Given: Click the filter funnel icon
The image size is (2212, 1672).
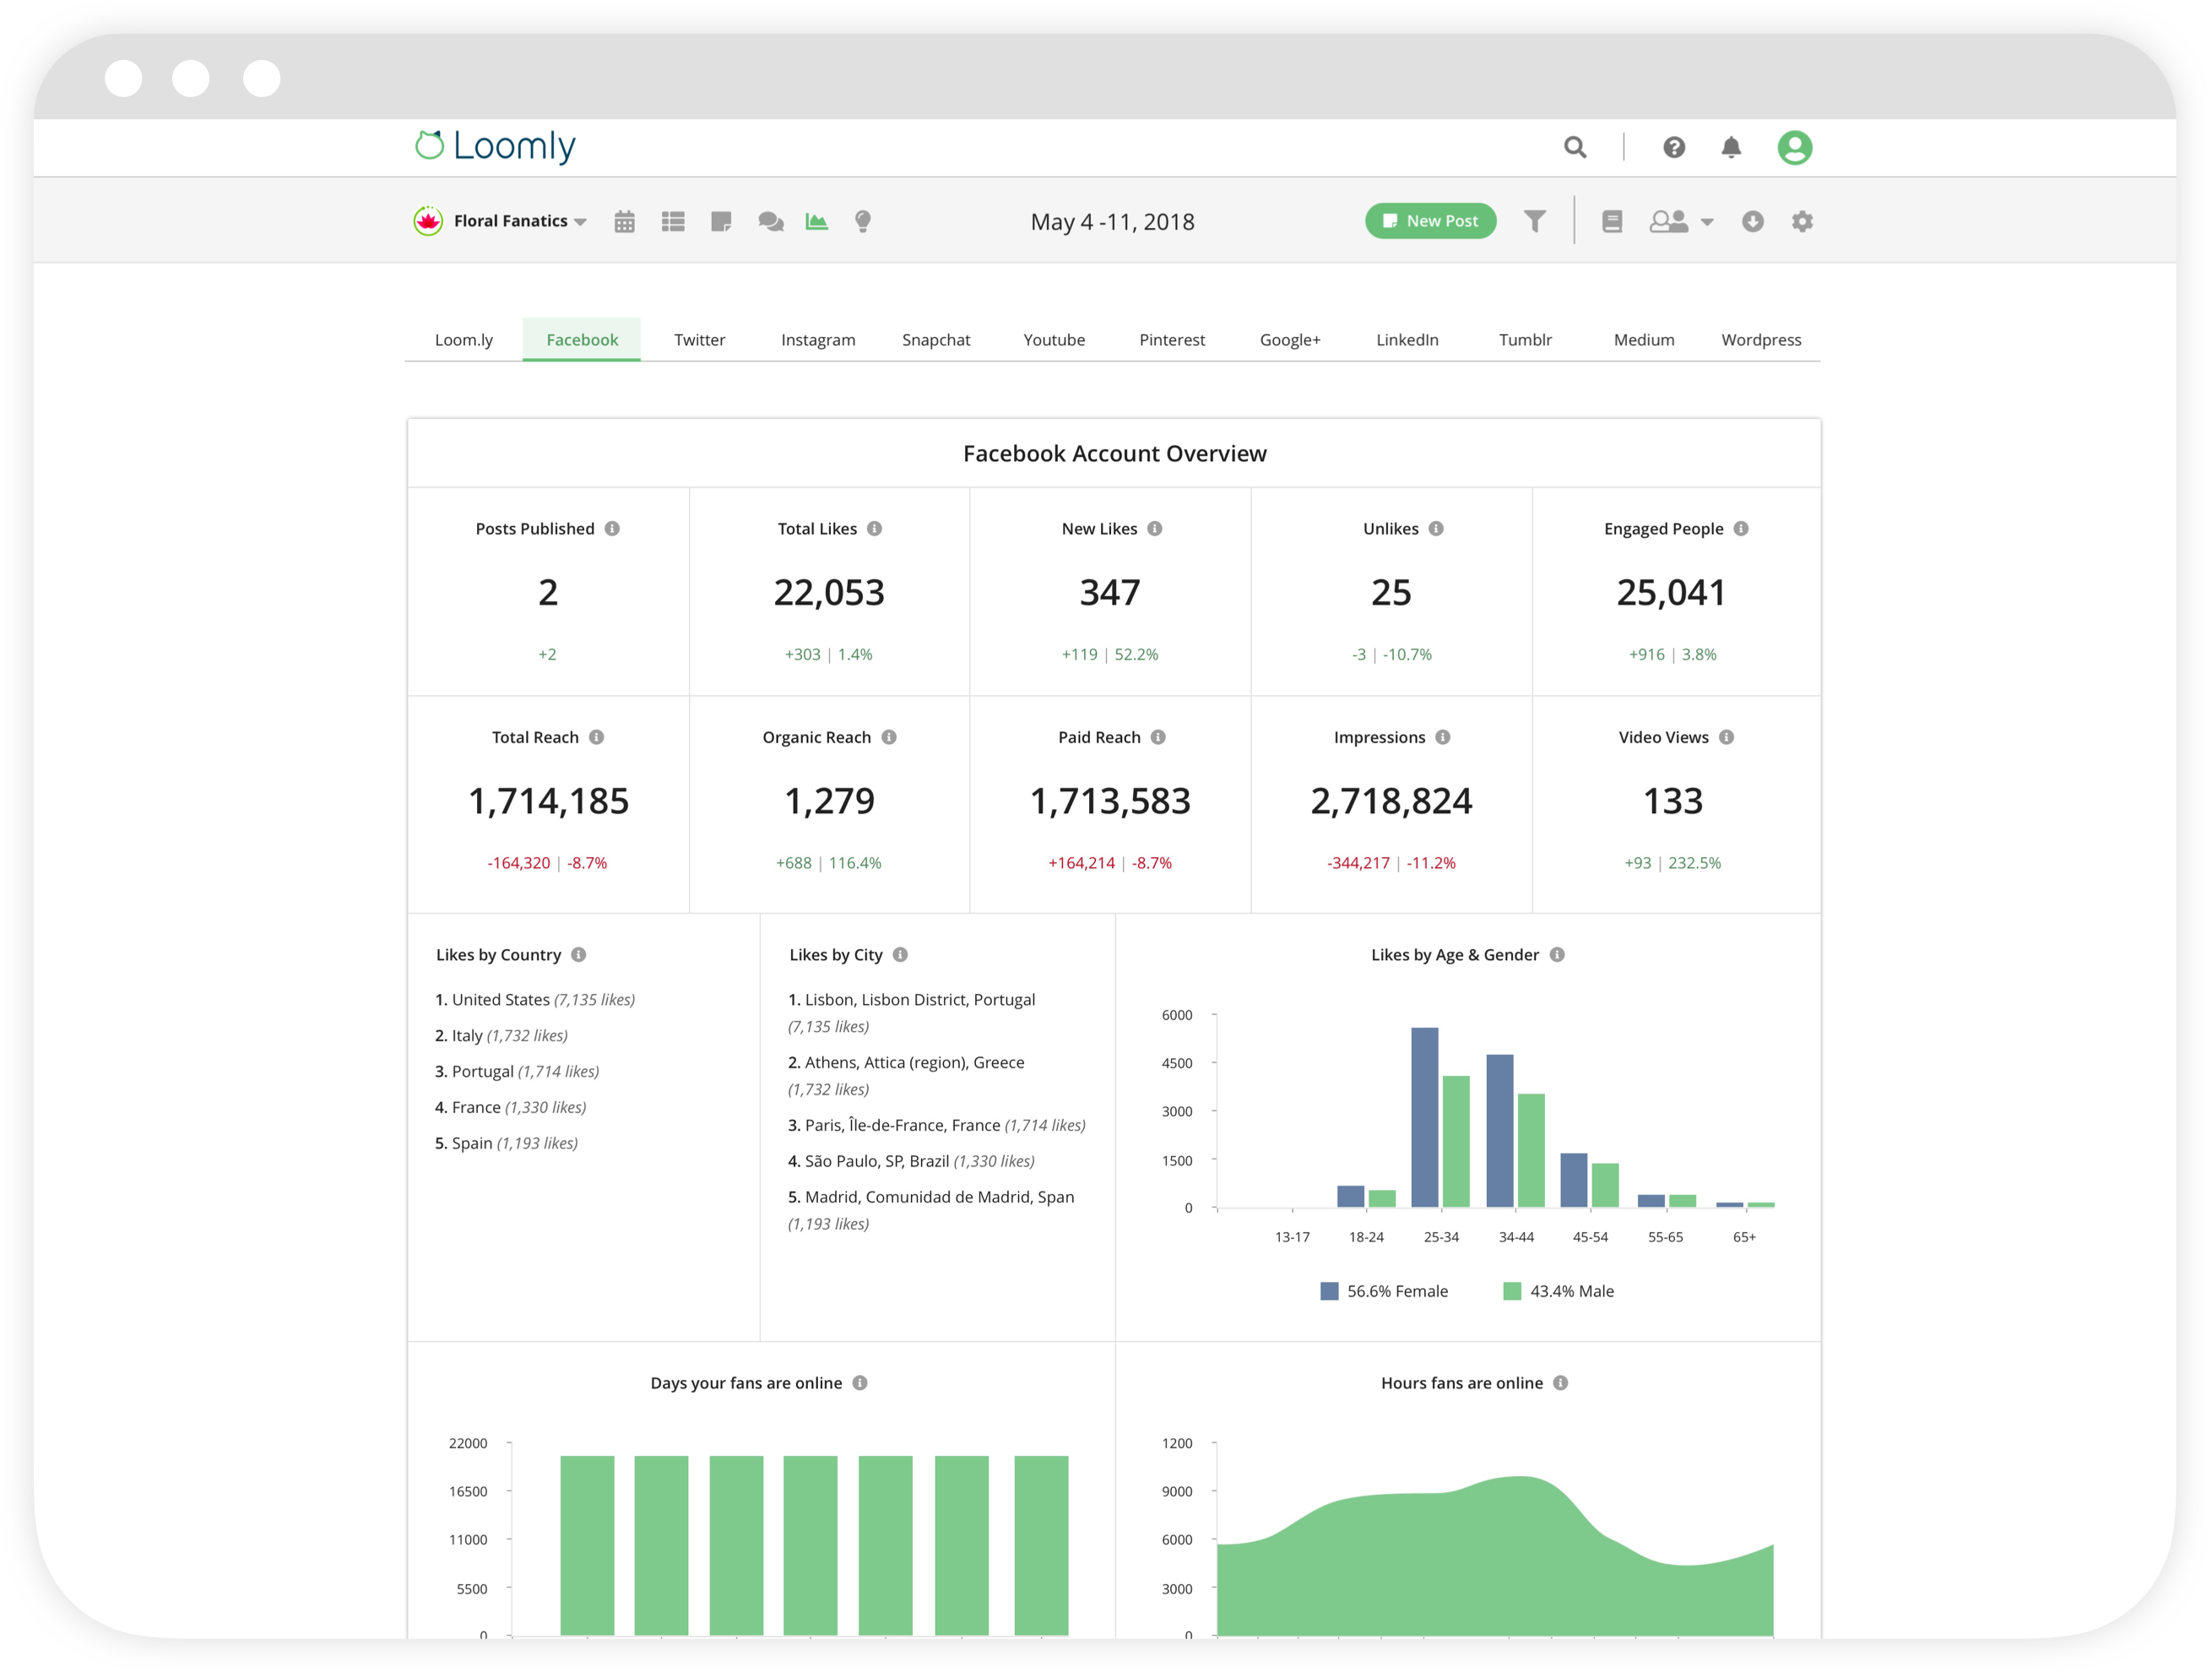Looking at the screenshot, I should (1534, 221).
